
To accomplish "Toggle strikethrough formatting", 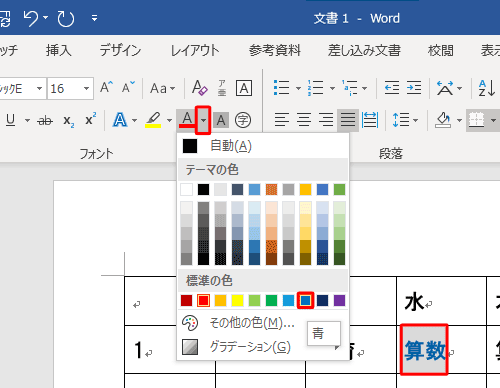I will (x=45, y=120).
